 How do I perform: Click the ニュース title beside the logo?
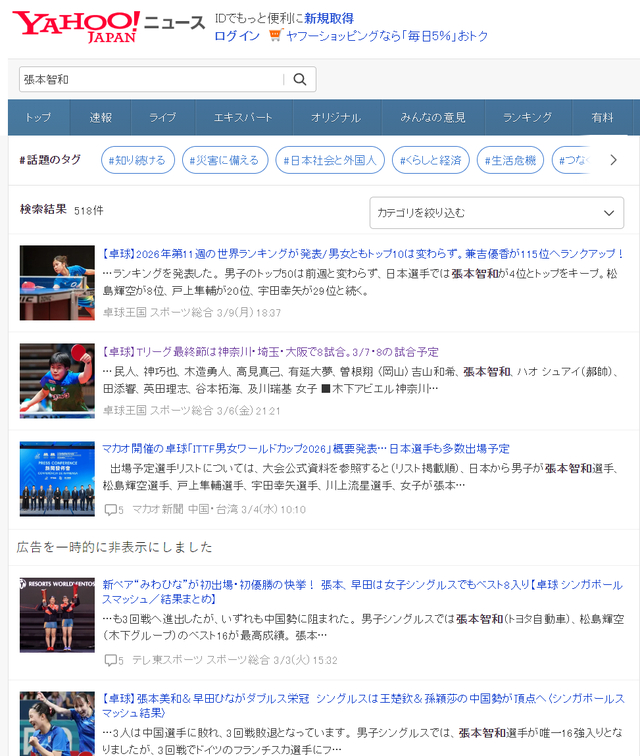coord(175,23)
